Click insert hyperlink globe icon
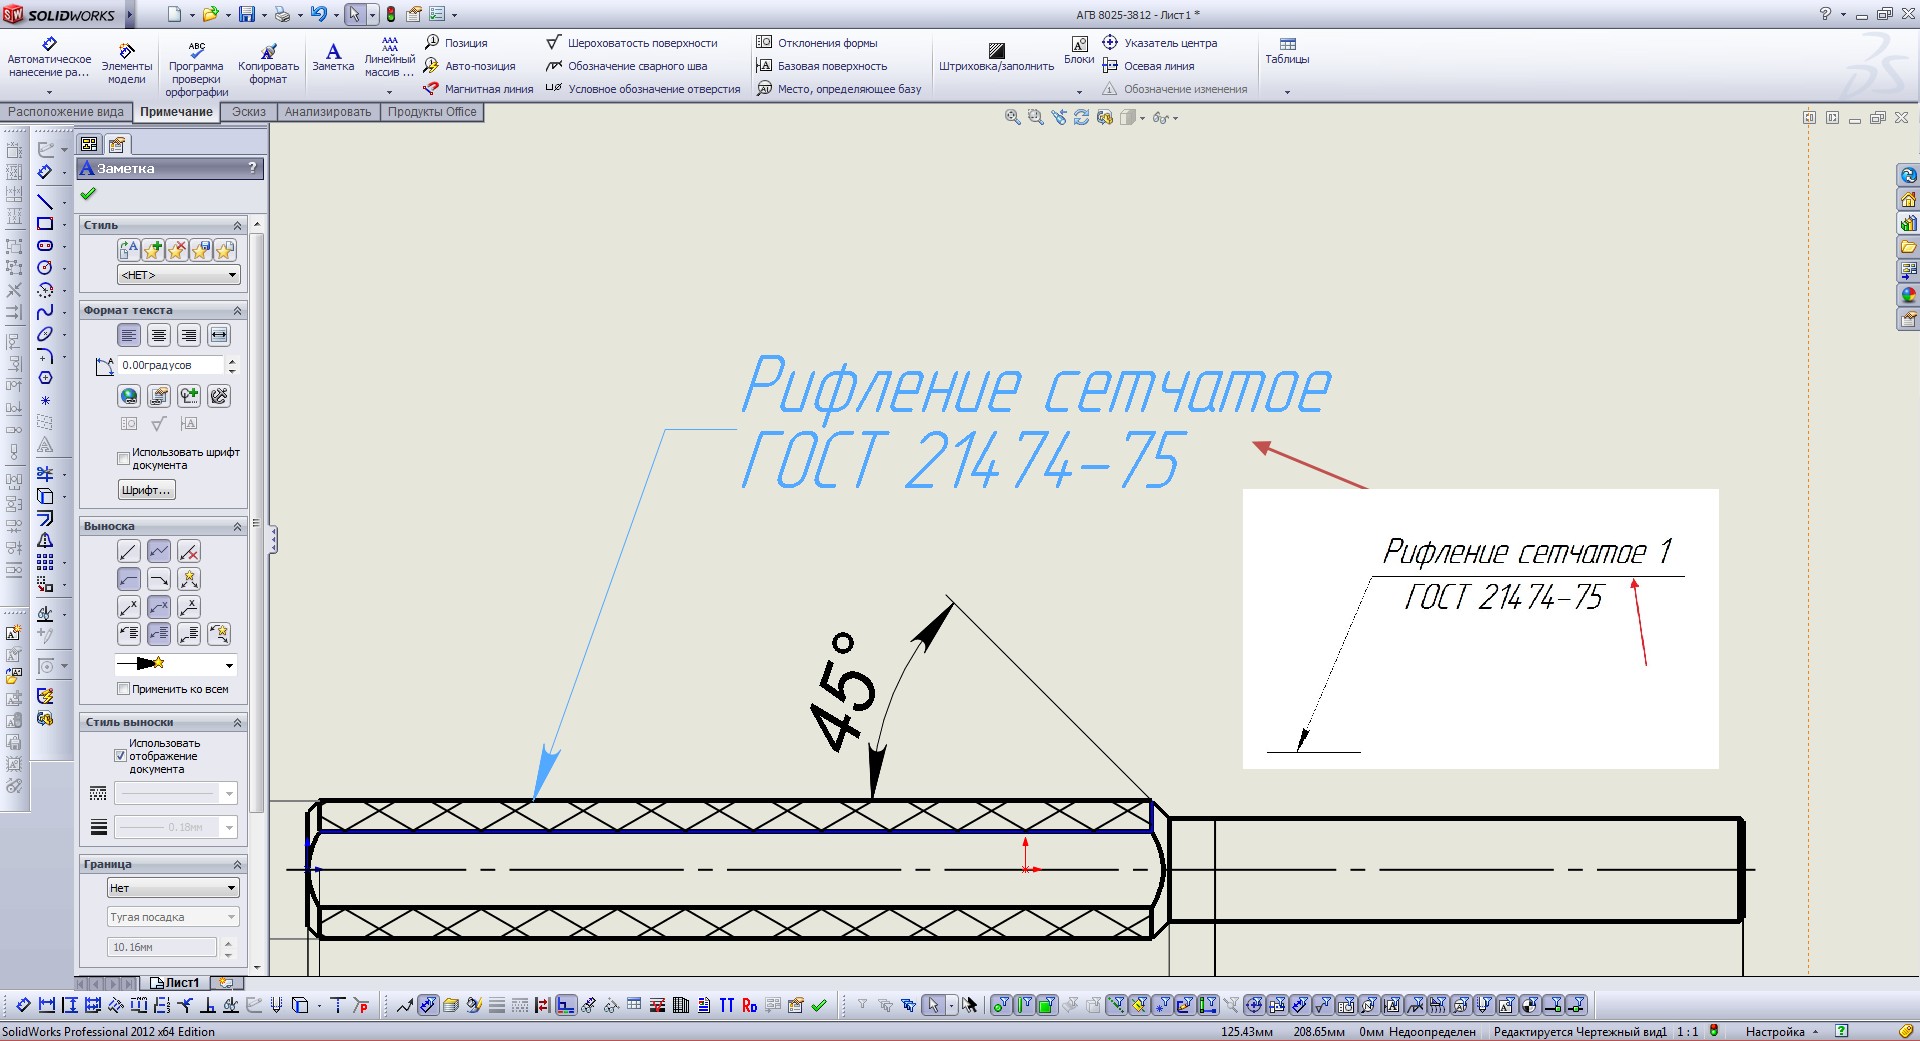Viewport: 1920px width, 1041px height. coord(129,396)
